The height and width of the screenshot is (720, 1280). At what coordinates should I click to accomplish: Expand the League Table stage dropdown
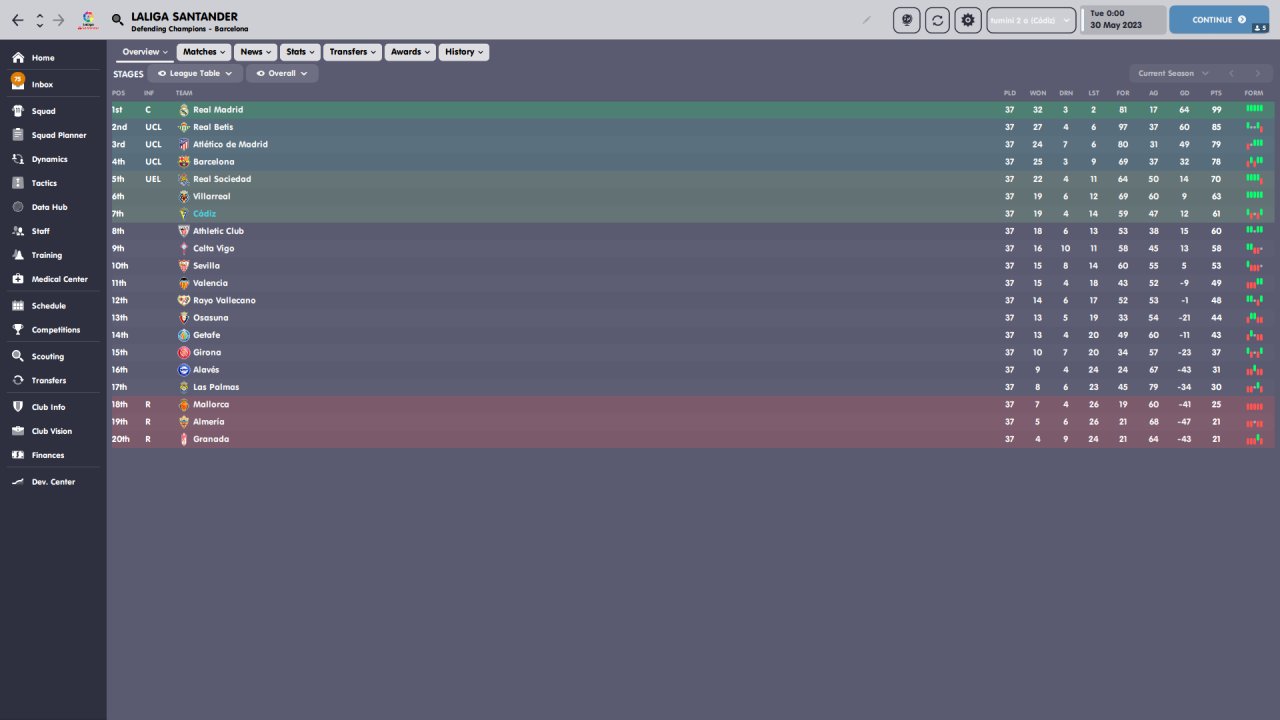click(x=195, y=74)
